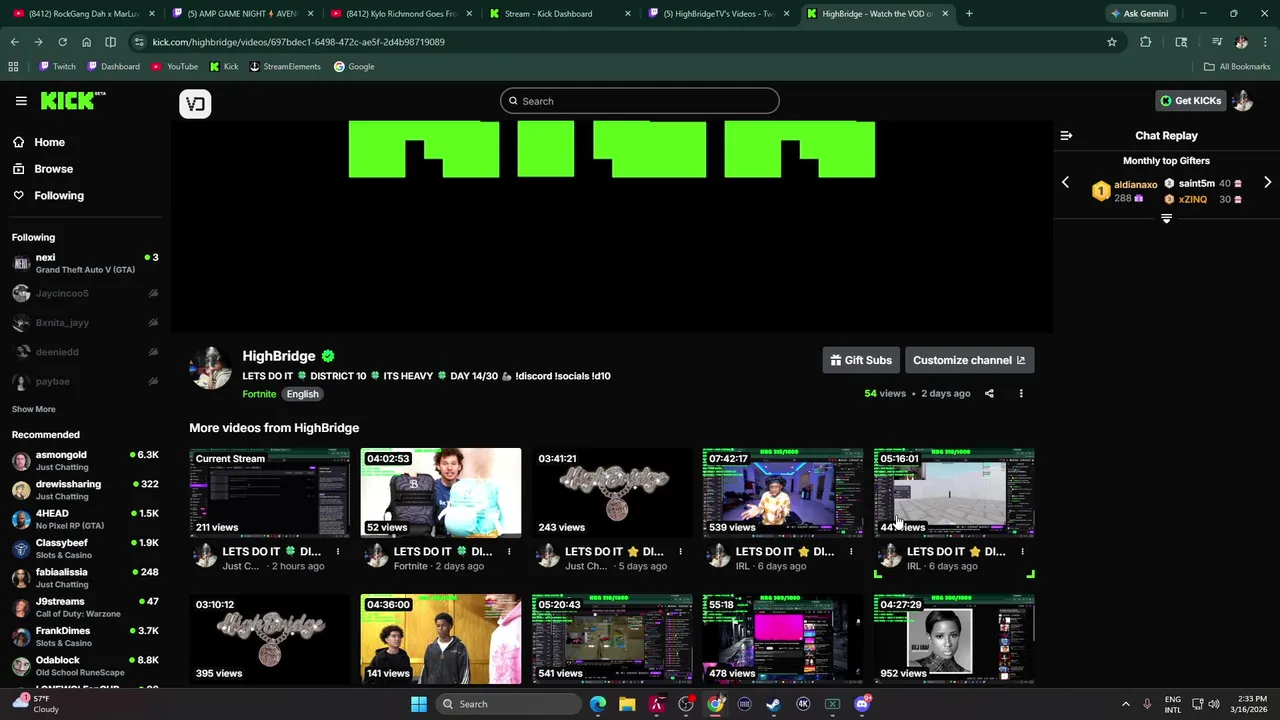Open the bookmarks bar apps grid icon

[x=13, y=67]
